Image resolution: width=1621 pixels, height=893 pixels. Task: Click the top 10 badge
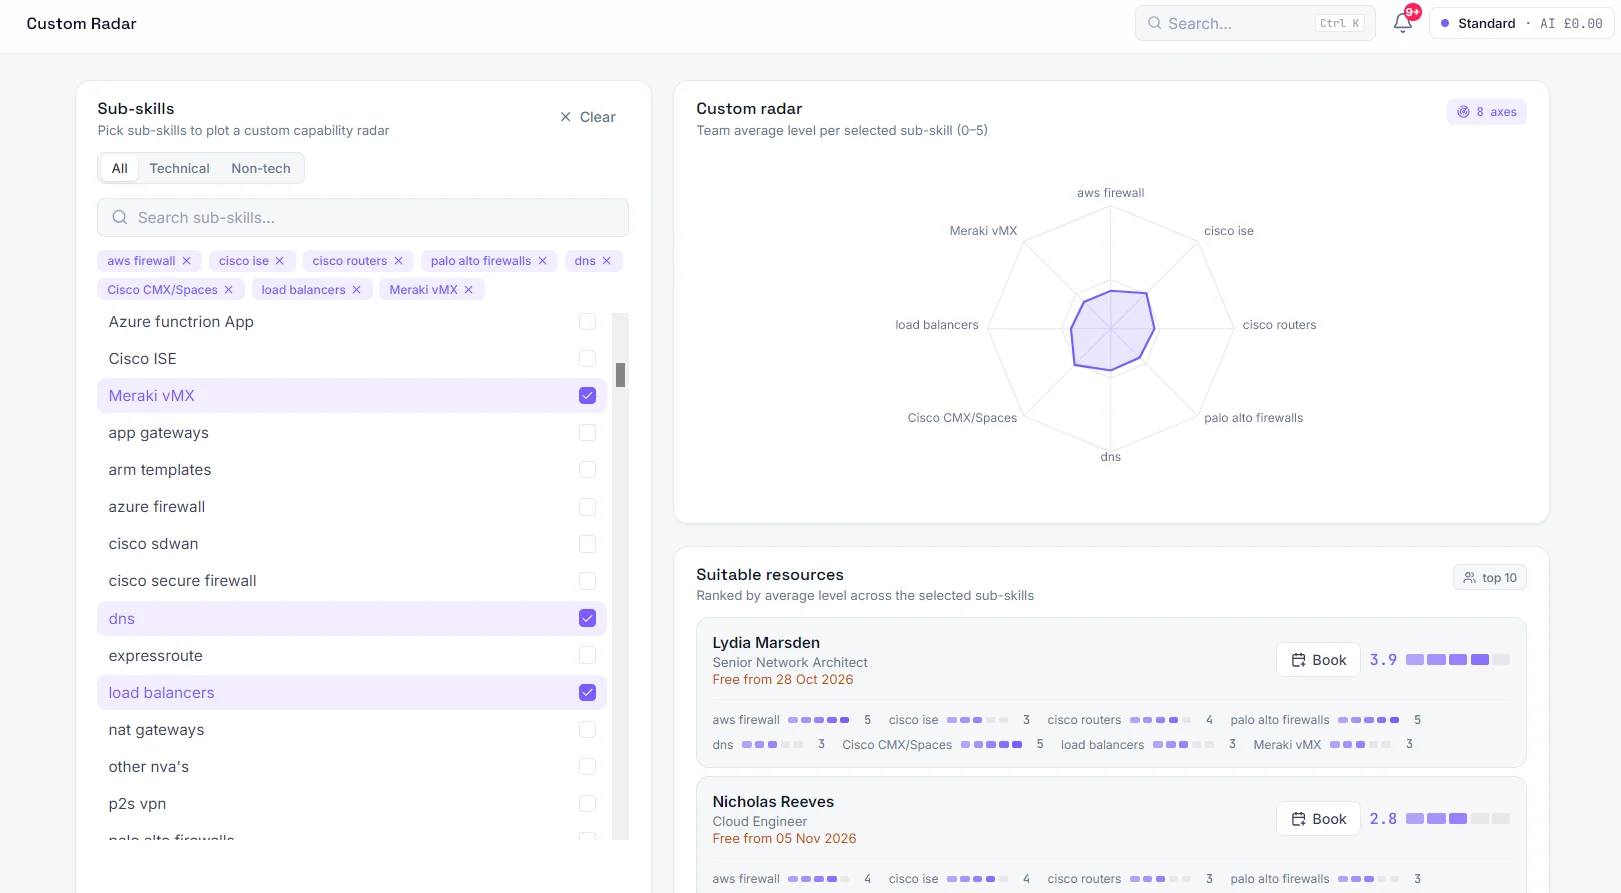pyautogui.click(x=1489, y=578)
